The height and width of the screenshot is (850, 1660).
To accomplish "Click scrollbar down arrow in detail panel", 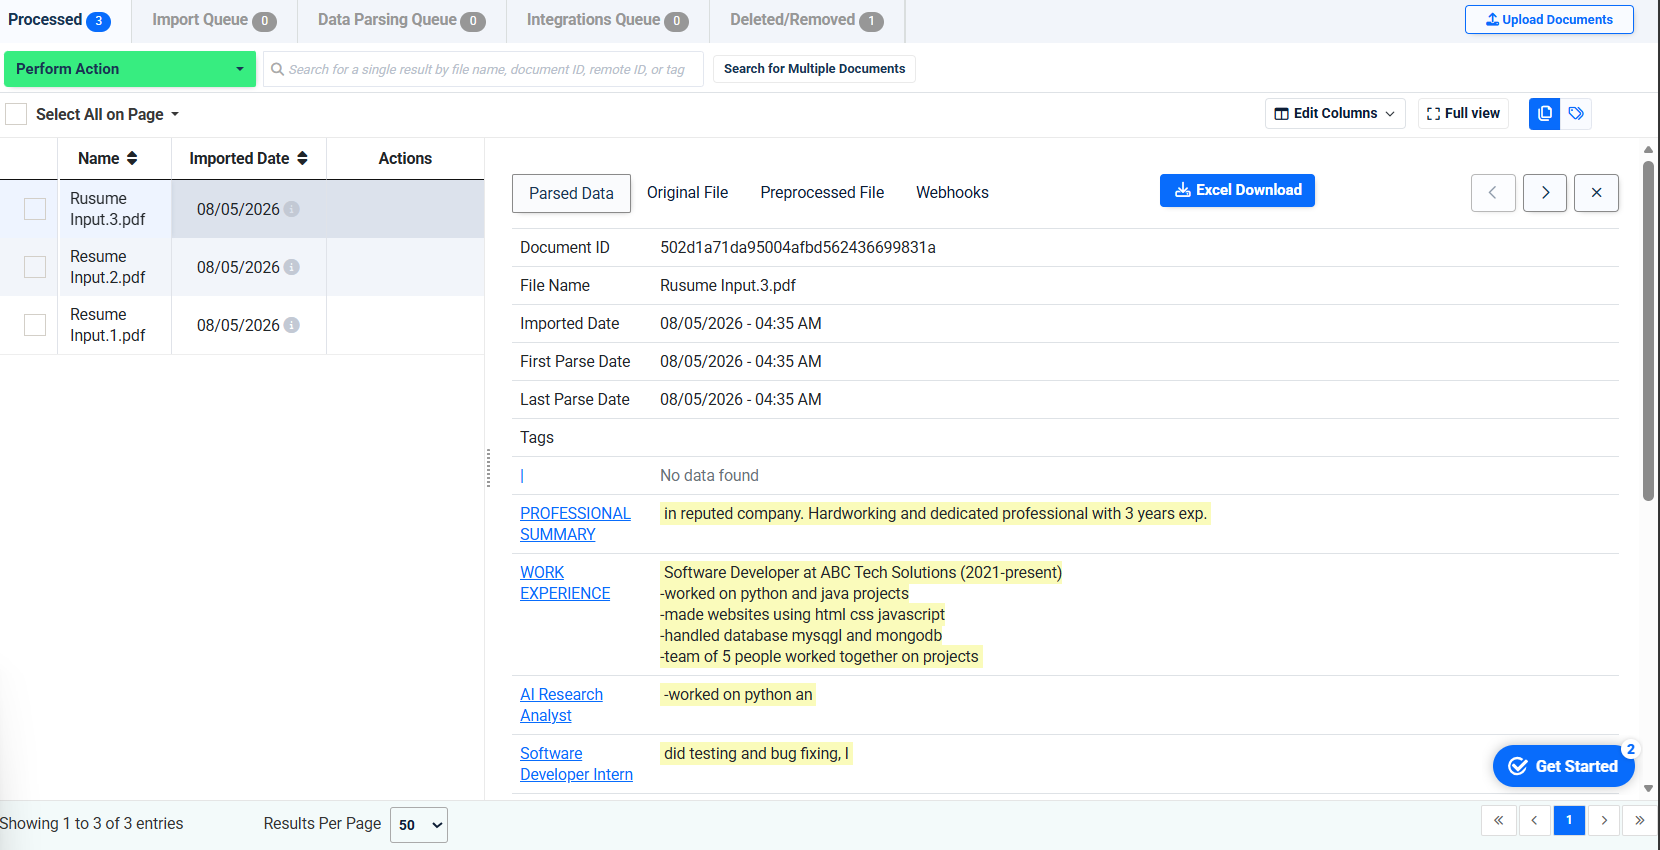I will click(1648, 789).
